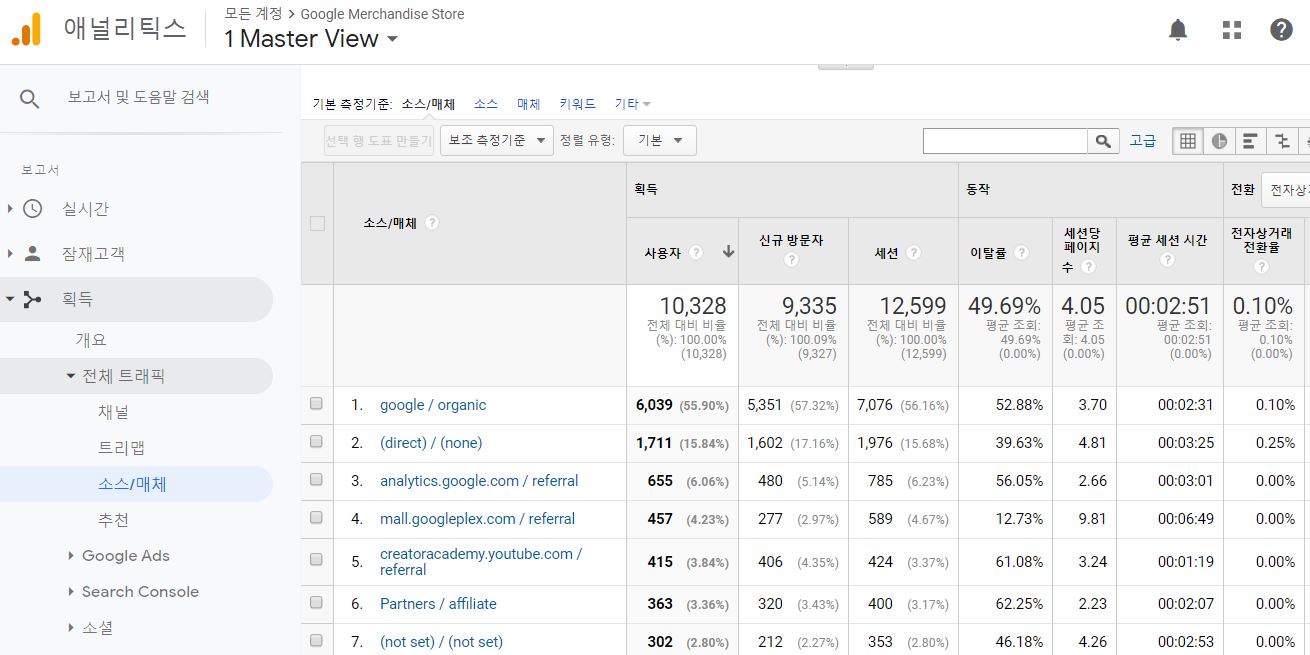1310x655 pixels.
Task: Check the analytics.google.com / referral checkbox
Action: pos(316,480)
